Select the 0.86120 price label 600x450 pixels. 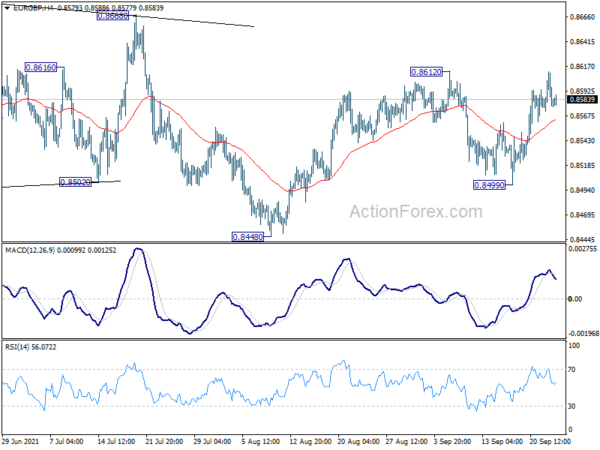click(426, 72)
